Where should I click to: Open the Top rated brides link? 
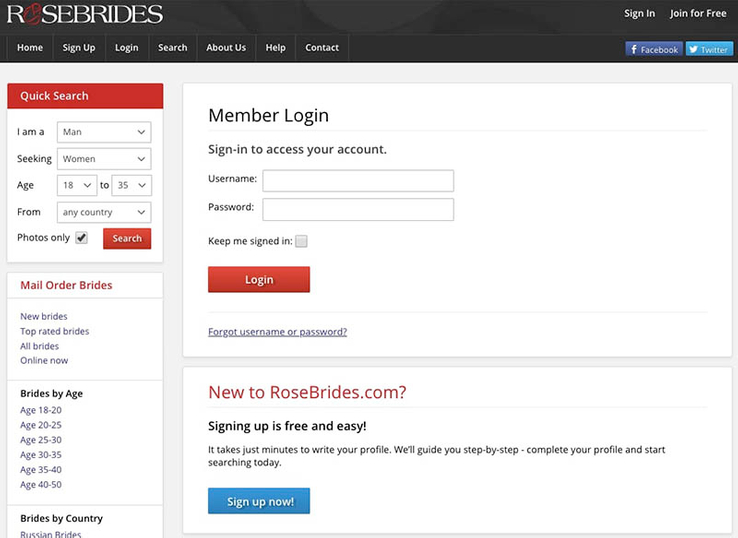pyautogui.click(x=55, y=331)
